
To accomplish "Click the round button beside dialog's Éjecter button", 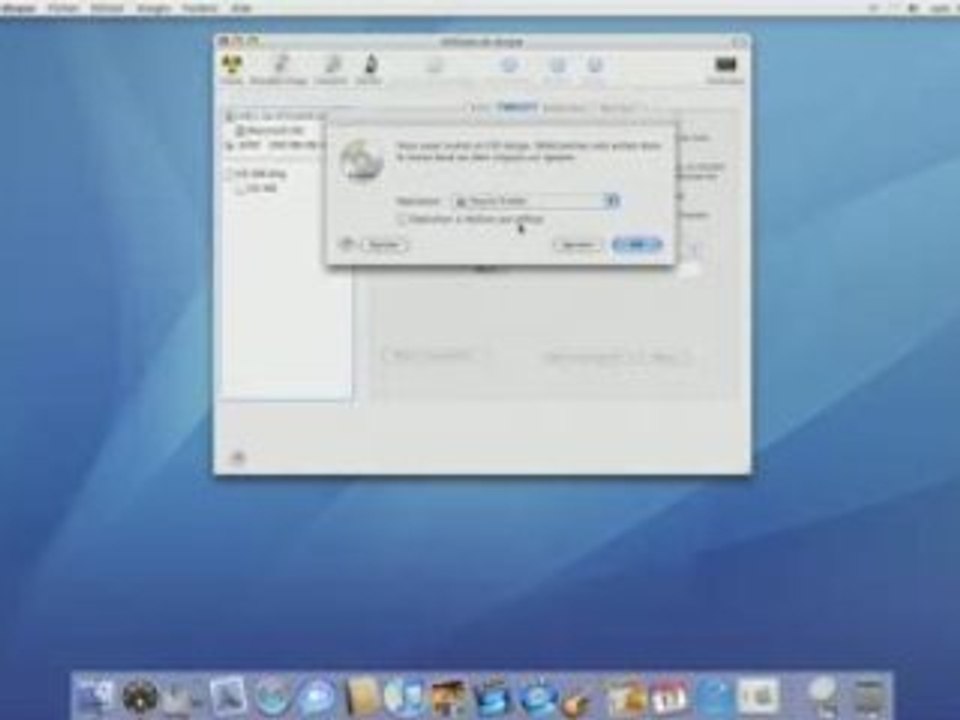I will (x=347, y=244).
